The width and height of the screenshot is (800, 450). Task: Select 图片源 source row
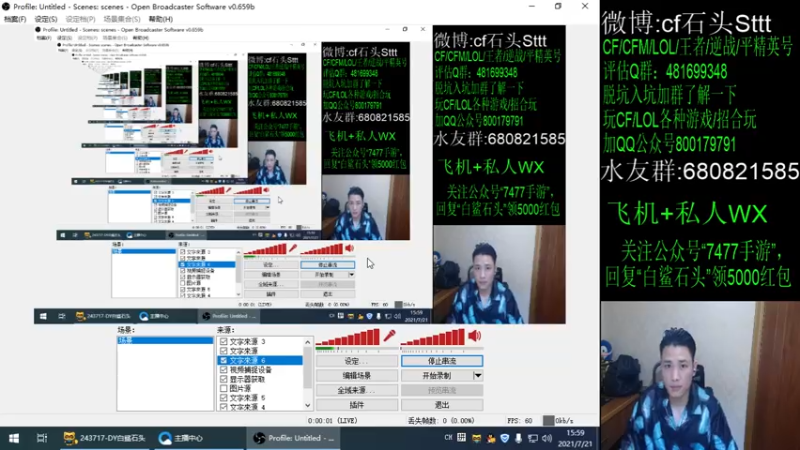tap(260, 388)
